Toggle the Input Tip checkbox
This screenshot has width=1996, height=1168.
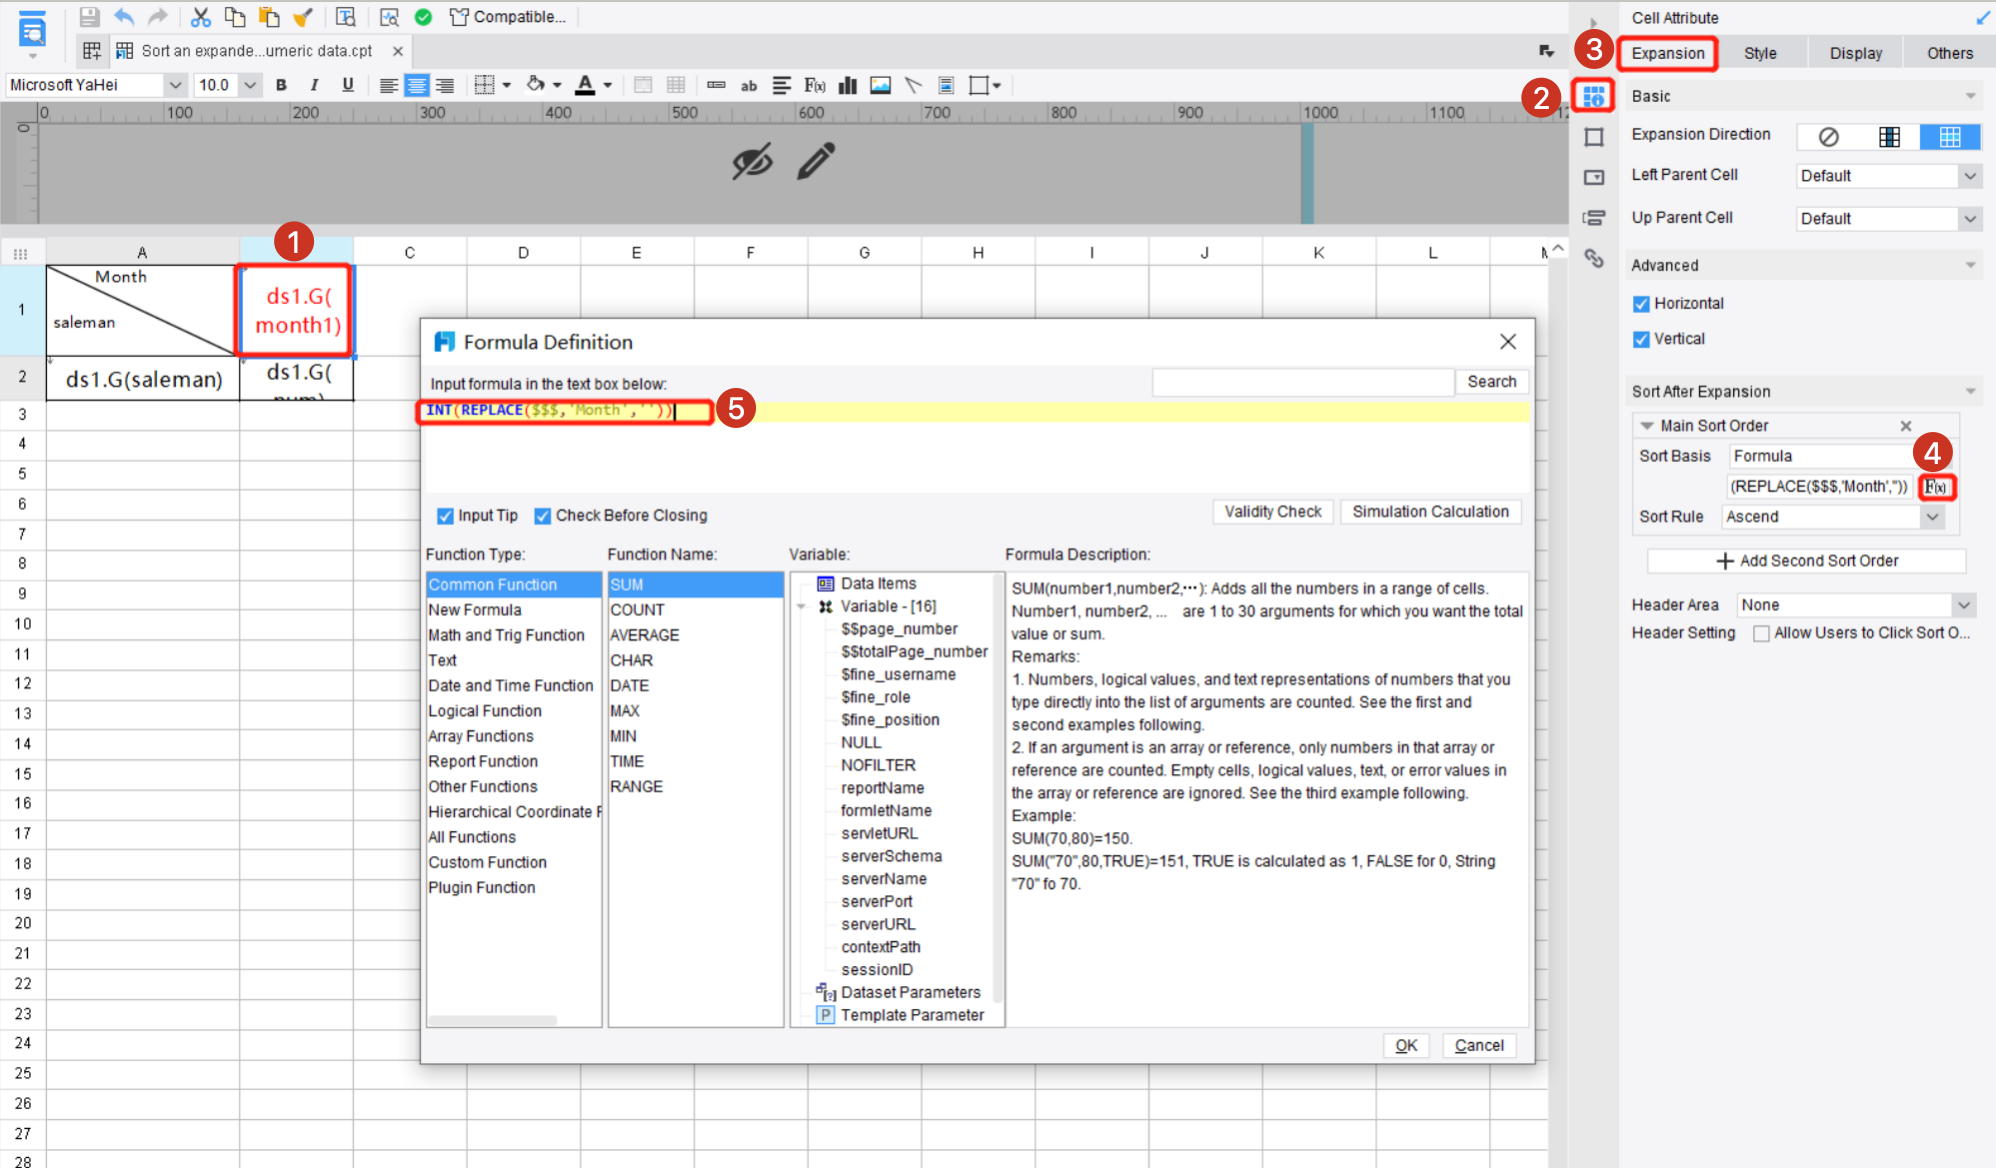(445, 516)
